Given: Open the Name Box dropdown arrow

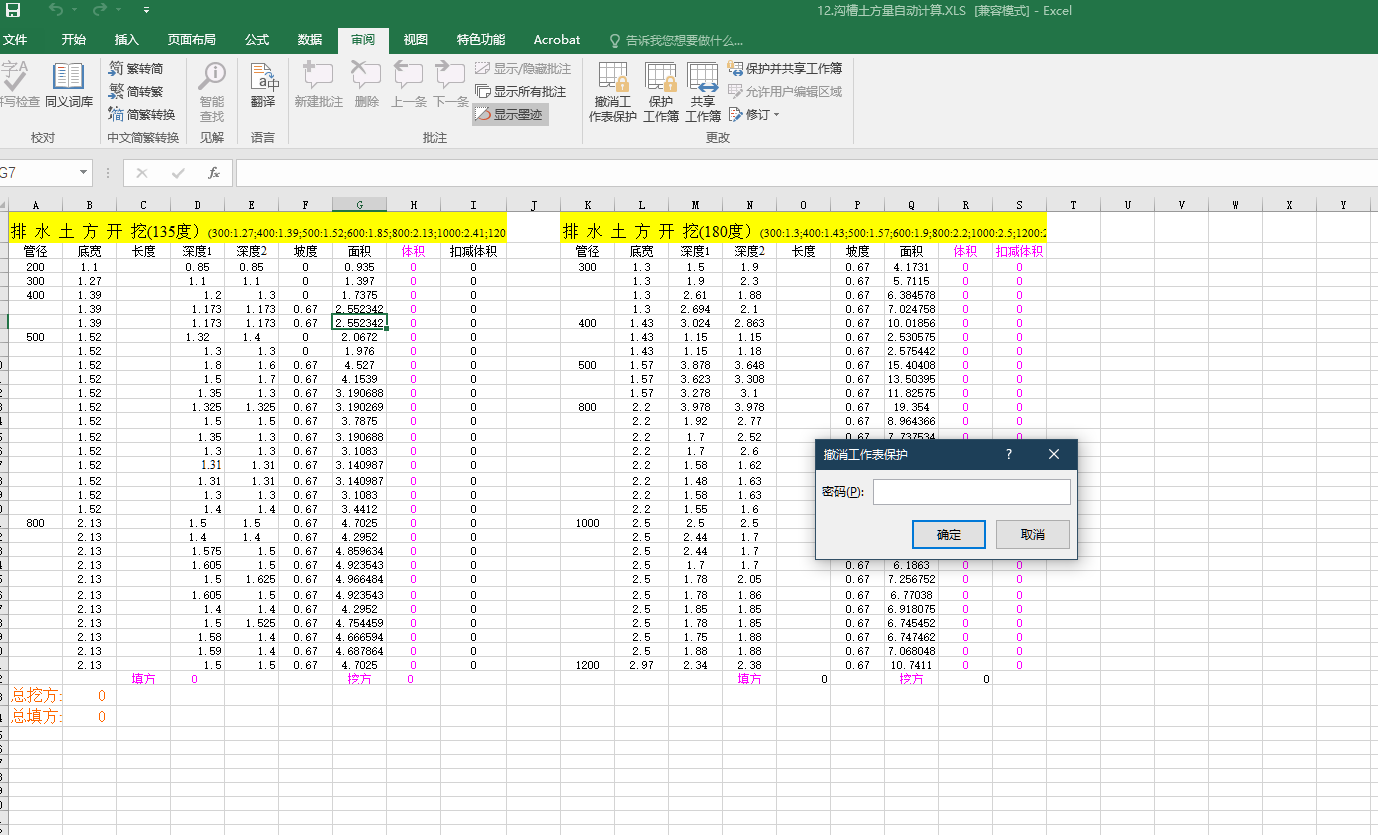Looking at the screenshot, I should tap(83, 172).
